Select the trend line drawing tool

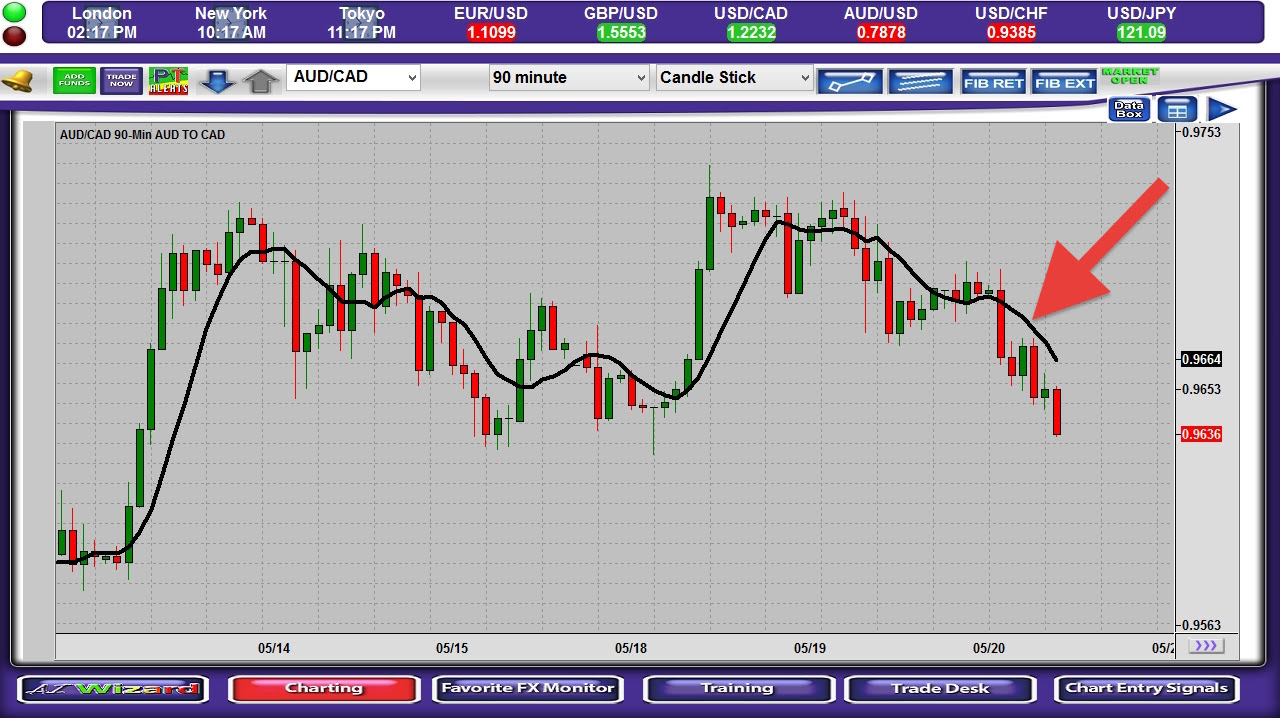click(x=850, y=81)
